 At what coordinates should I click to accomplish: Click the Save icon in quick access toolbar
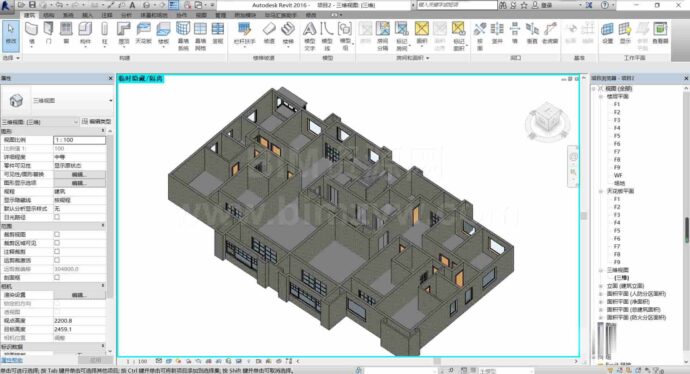(x=33, y=5)
